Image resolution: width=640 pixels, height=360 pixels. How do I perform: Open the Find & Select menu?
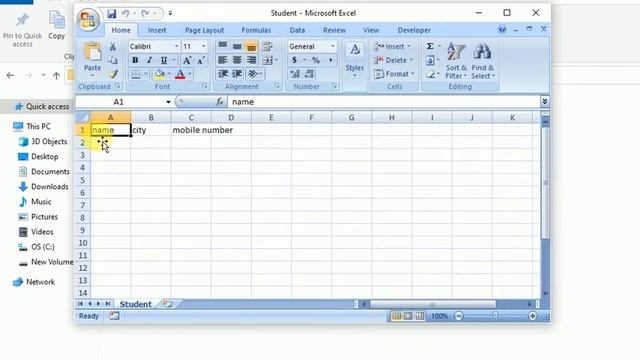point(482,61)
